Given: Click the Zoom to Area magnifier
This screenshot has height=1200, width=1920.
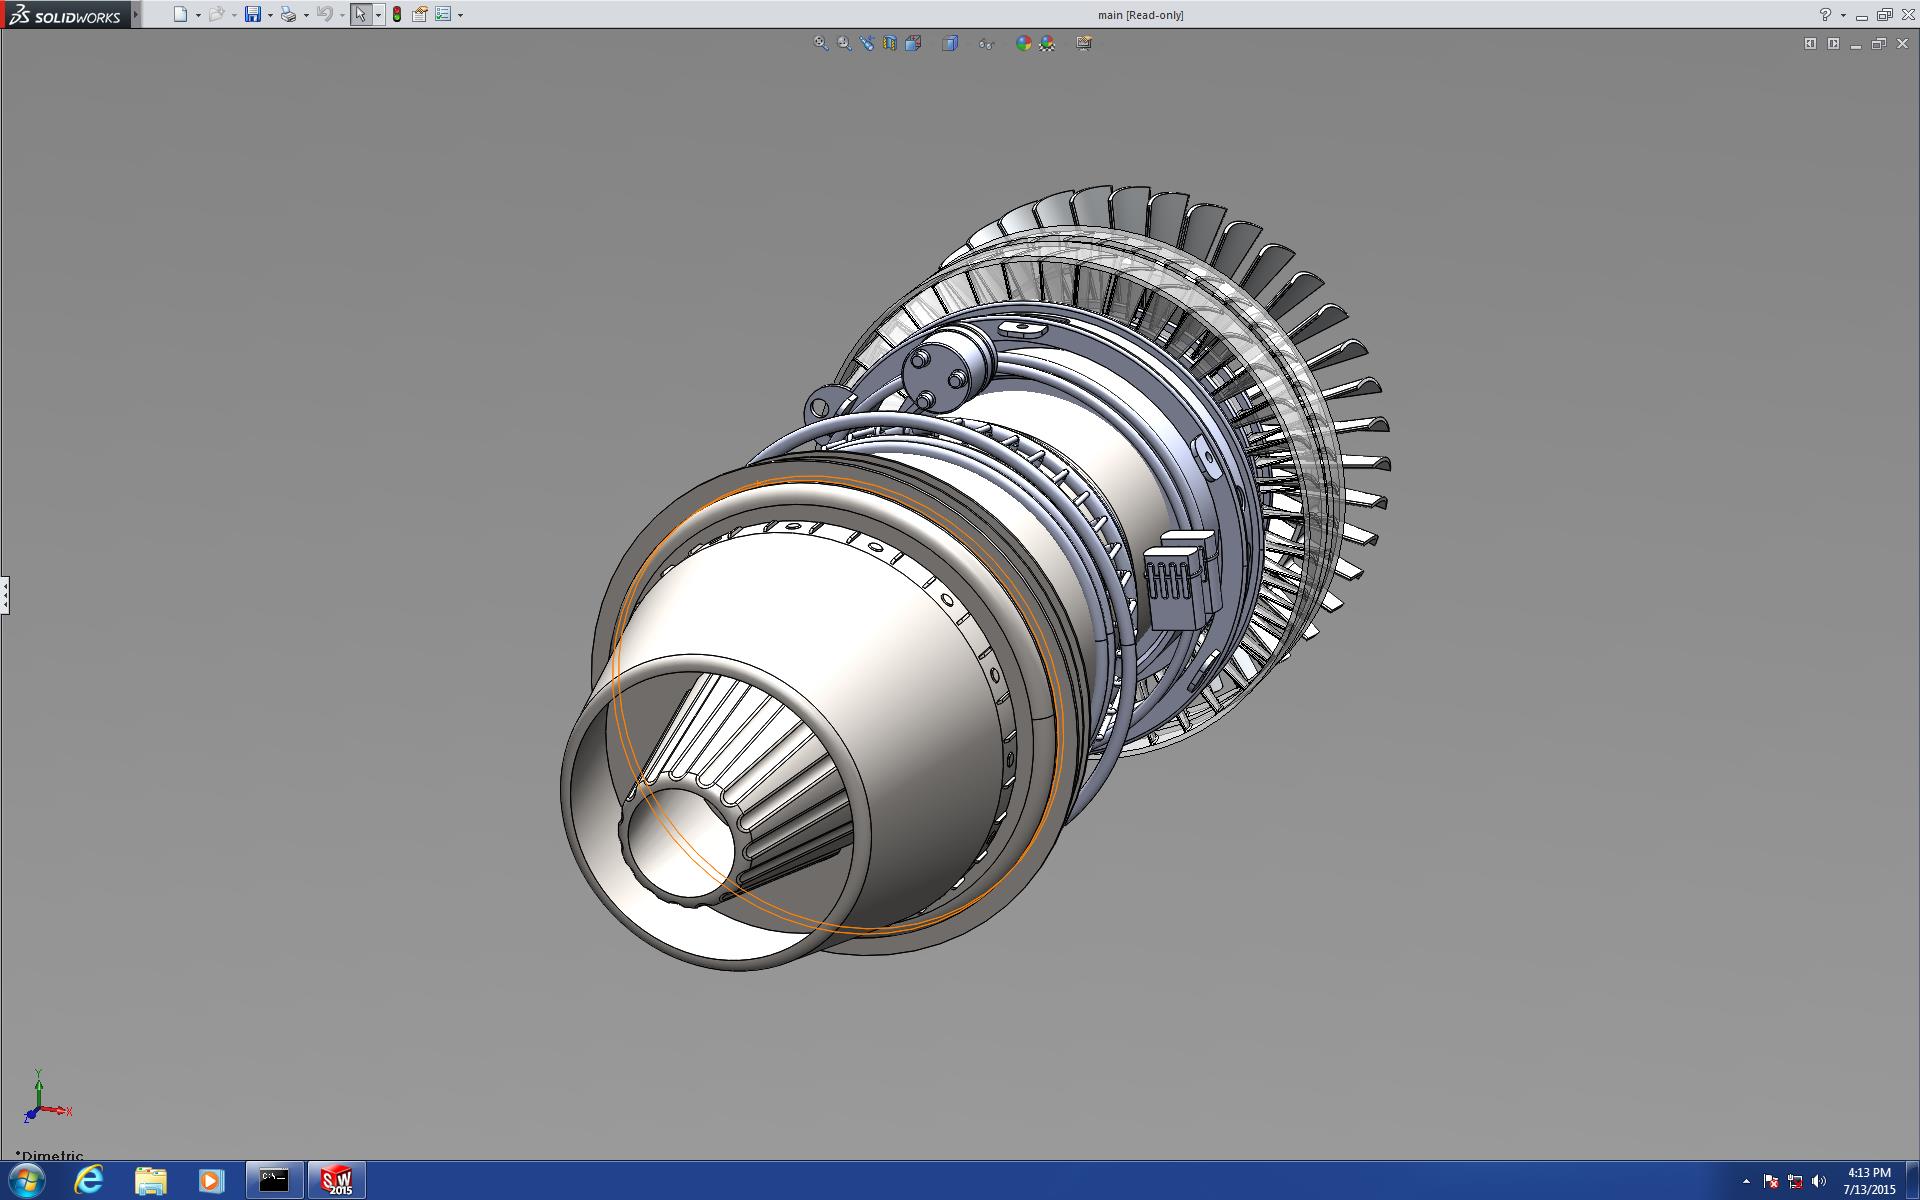Looking at the screenshot, I should pos(844,43).
